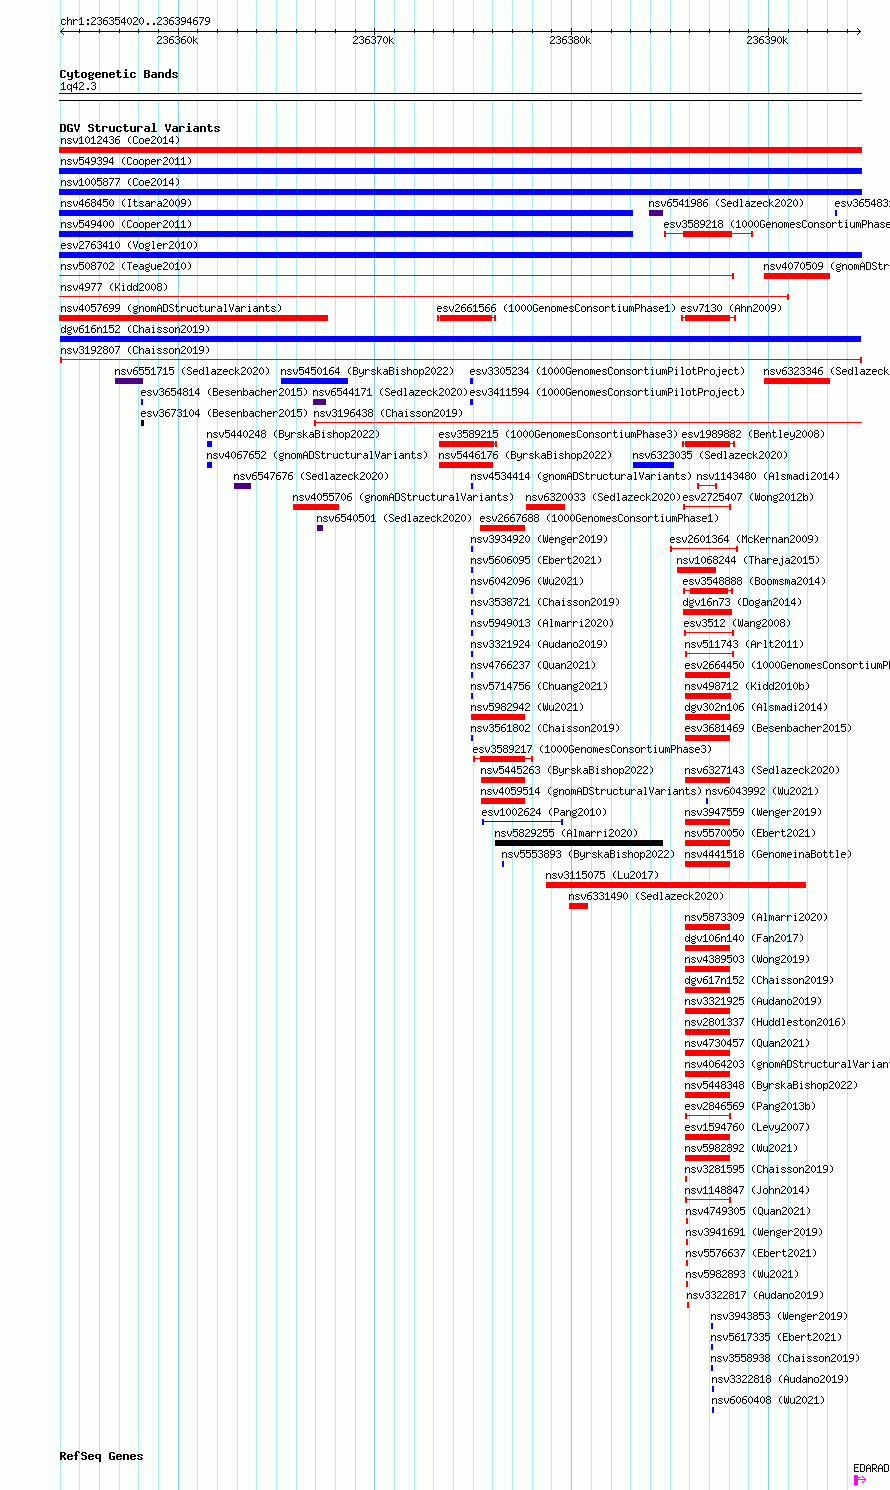Click the nsv4067652 gnomADStructuralVariants label
Screen dimensions: 890x1490
(x=317, y=455)
